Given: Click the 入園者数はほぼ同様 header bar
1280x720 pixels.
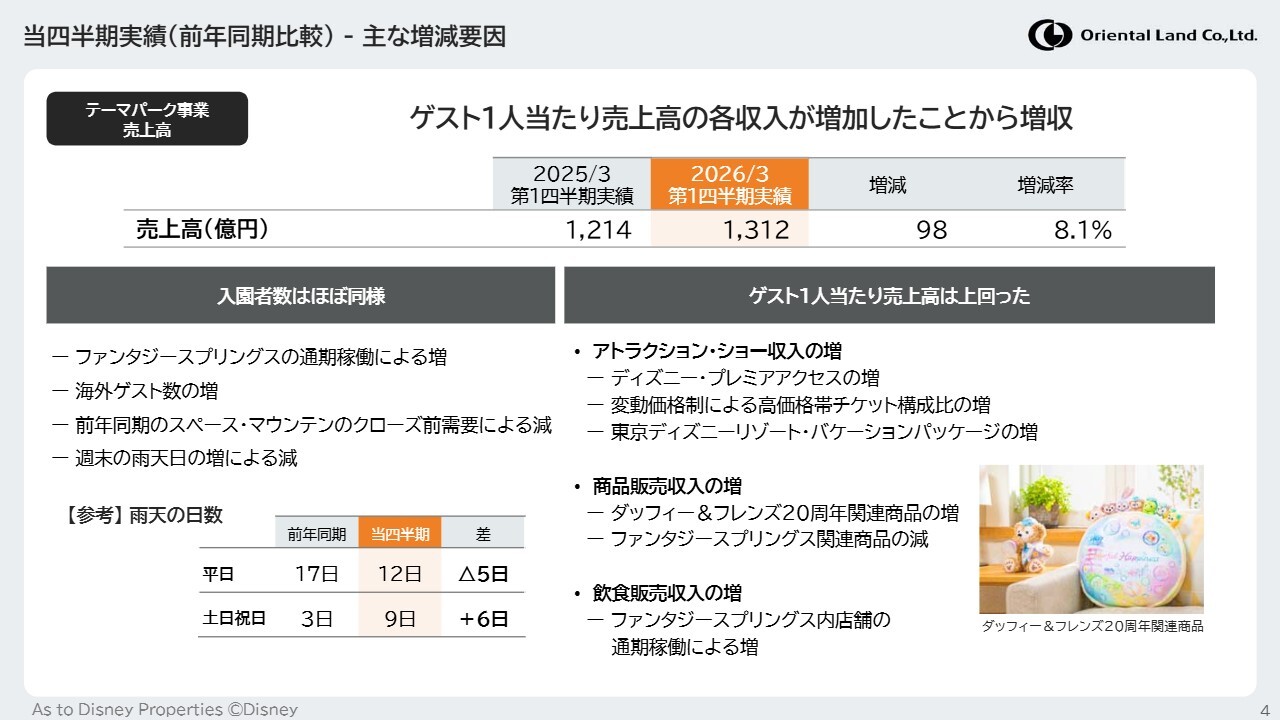Looking at the screenshot, I should 301,296.
